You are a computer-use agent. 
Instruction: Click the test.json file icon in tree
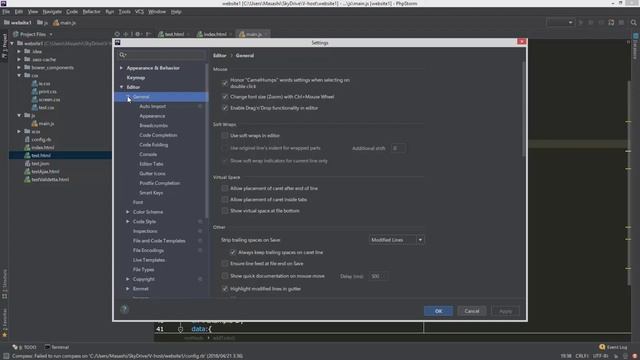tap(27, 163)
